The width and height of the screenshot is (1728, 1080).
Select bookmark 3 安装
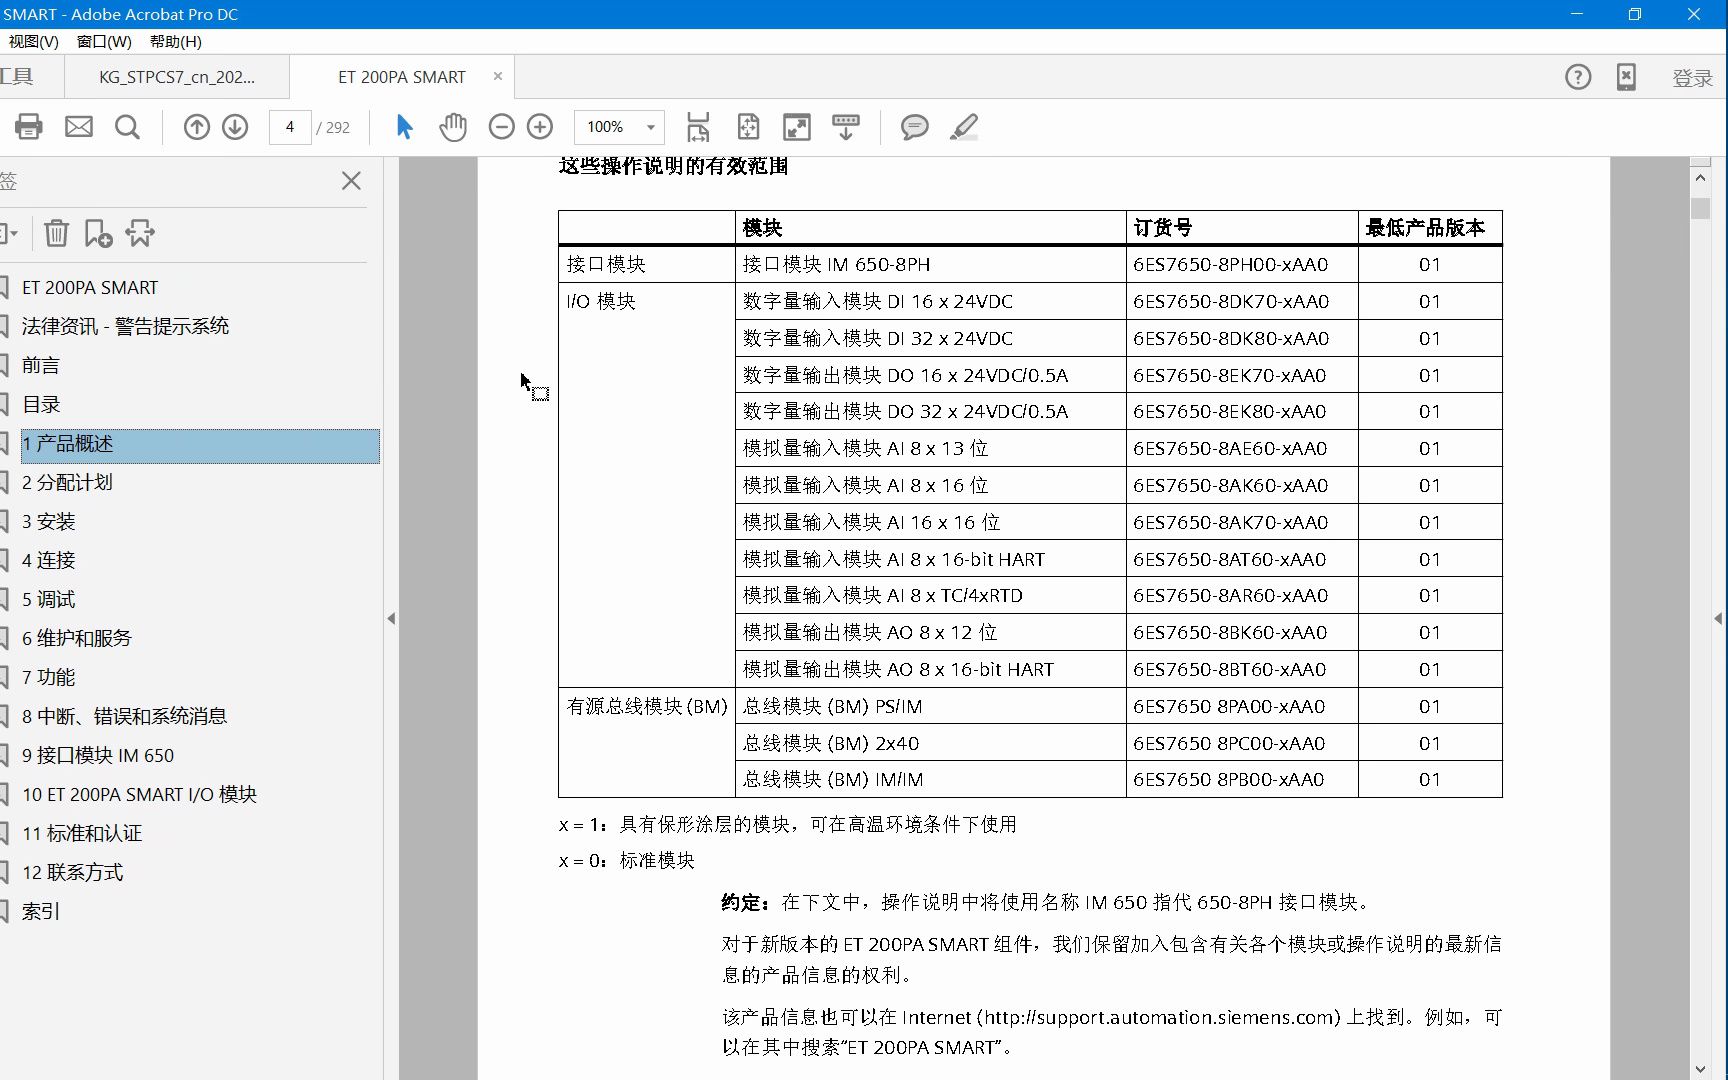[x=49, y=521]
